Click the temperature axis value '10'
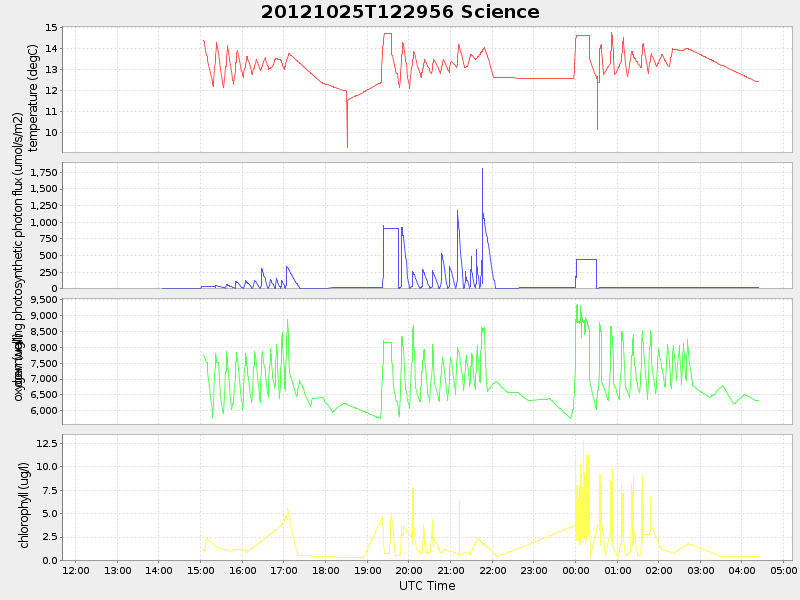The width and height of the screenshot is (800, 600). click(x=51, y=132)
